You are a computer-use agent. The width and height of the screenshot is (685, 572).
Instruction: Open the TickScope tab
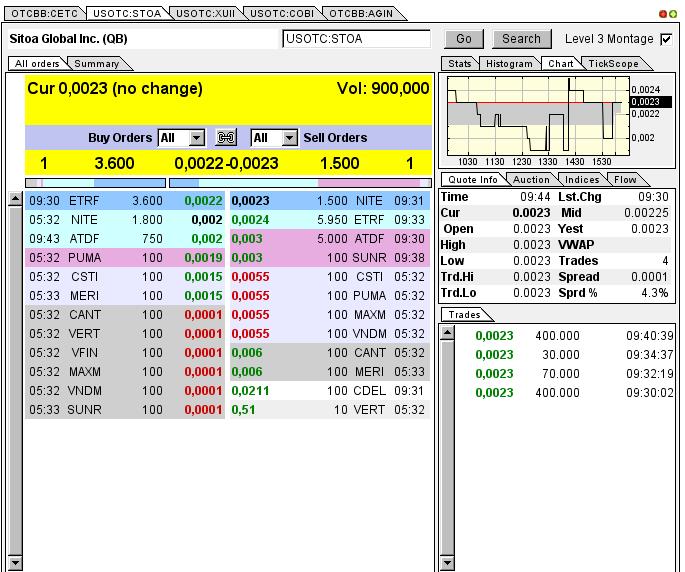click(613, 64)
